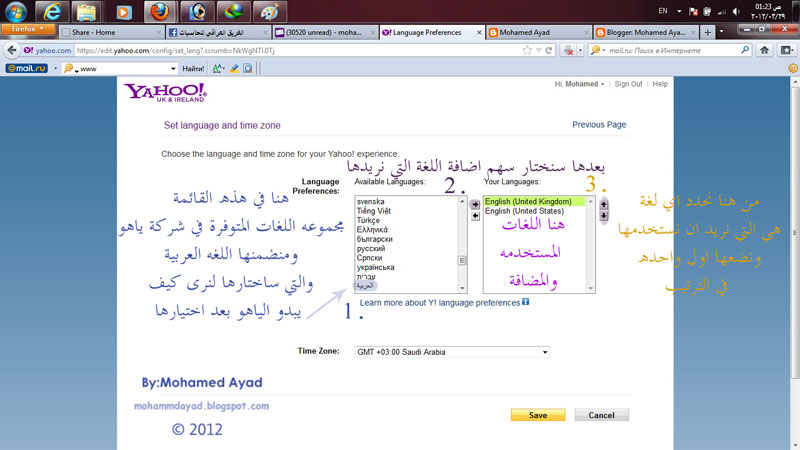
Task: Click the text translate icon in mail.ru toolbar
Action: [x=218, y=68]
